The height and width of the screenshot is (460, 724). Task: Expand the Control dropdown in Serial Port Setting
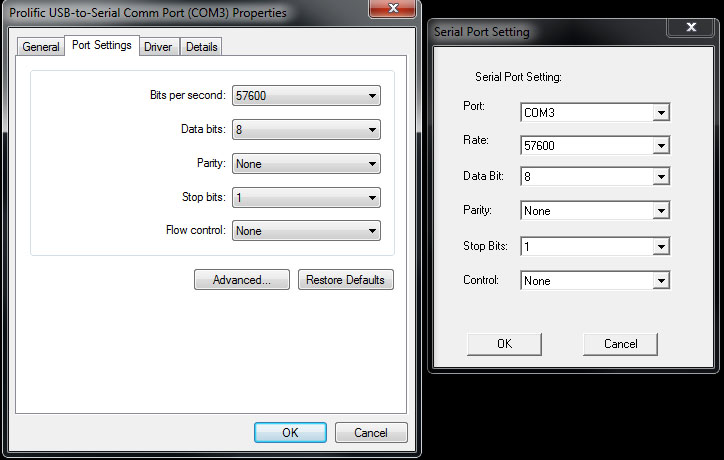tap(595, 280)
